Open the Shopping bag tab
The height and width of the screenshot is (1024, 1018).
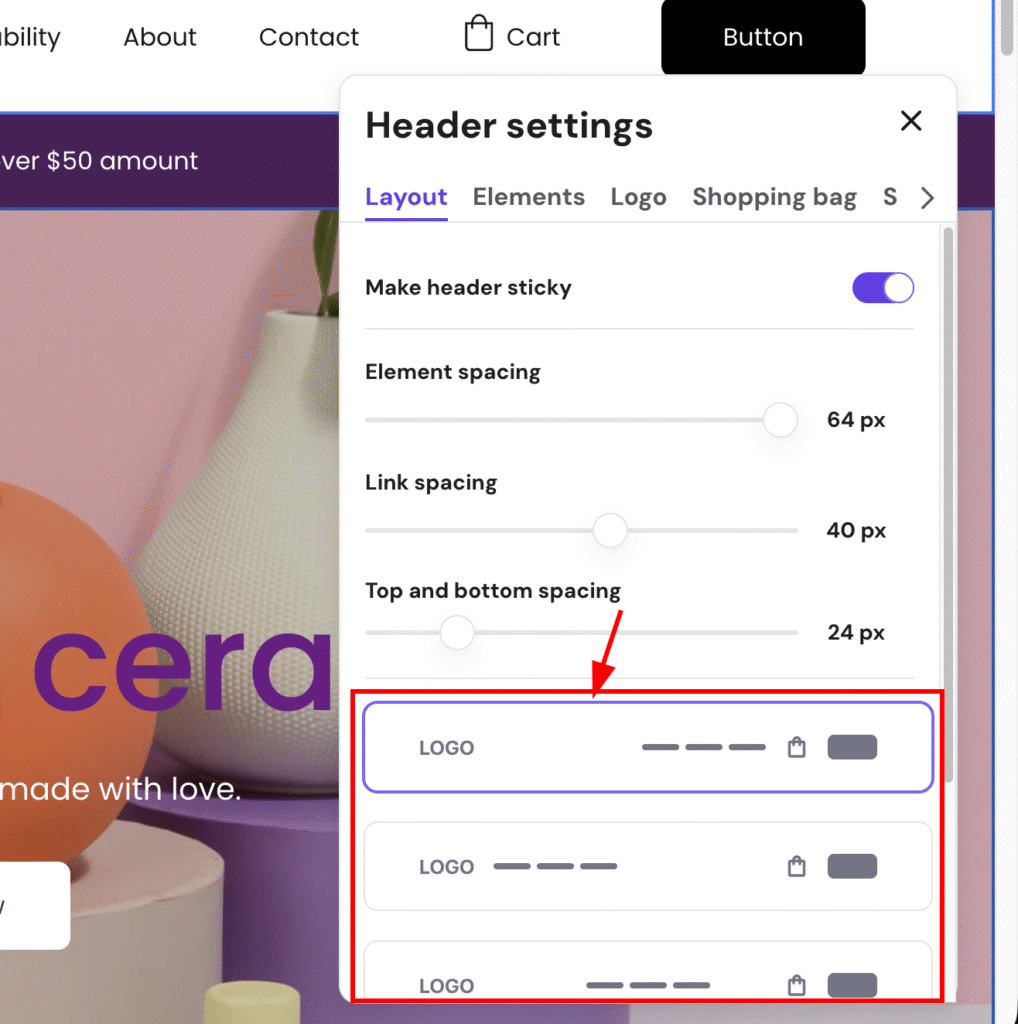point(774,197)
